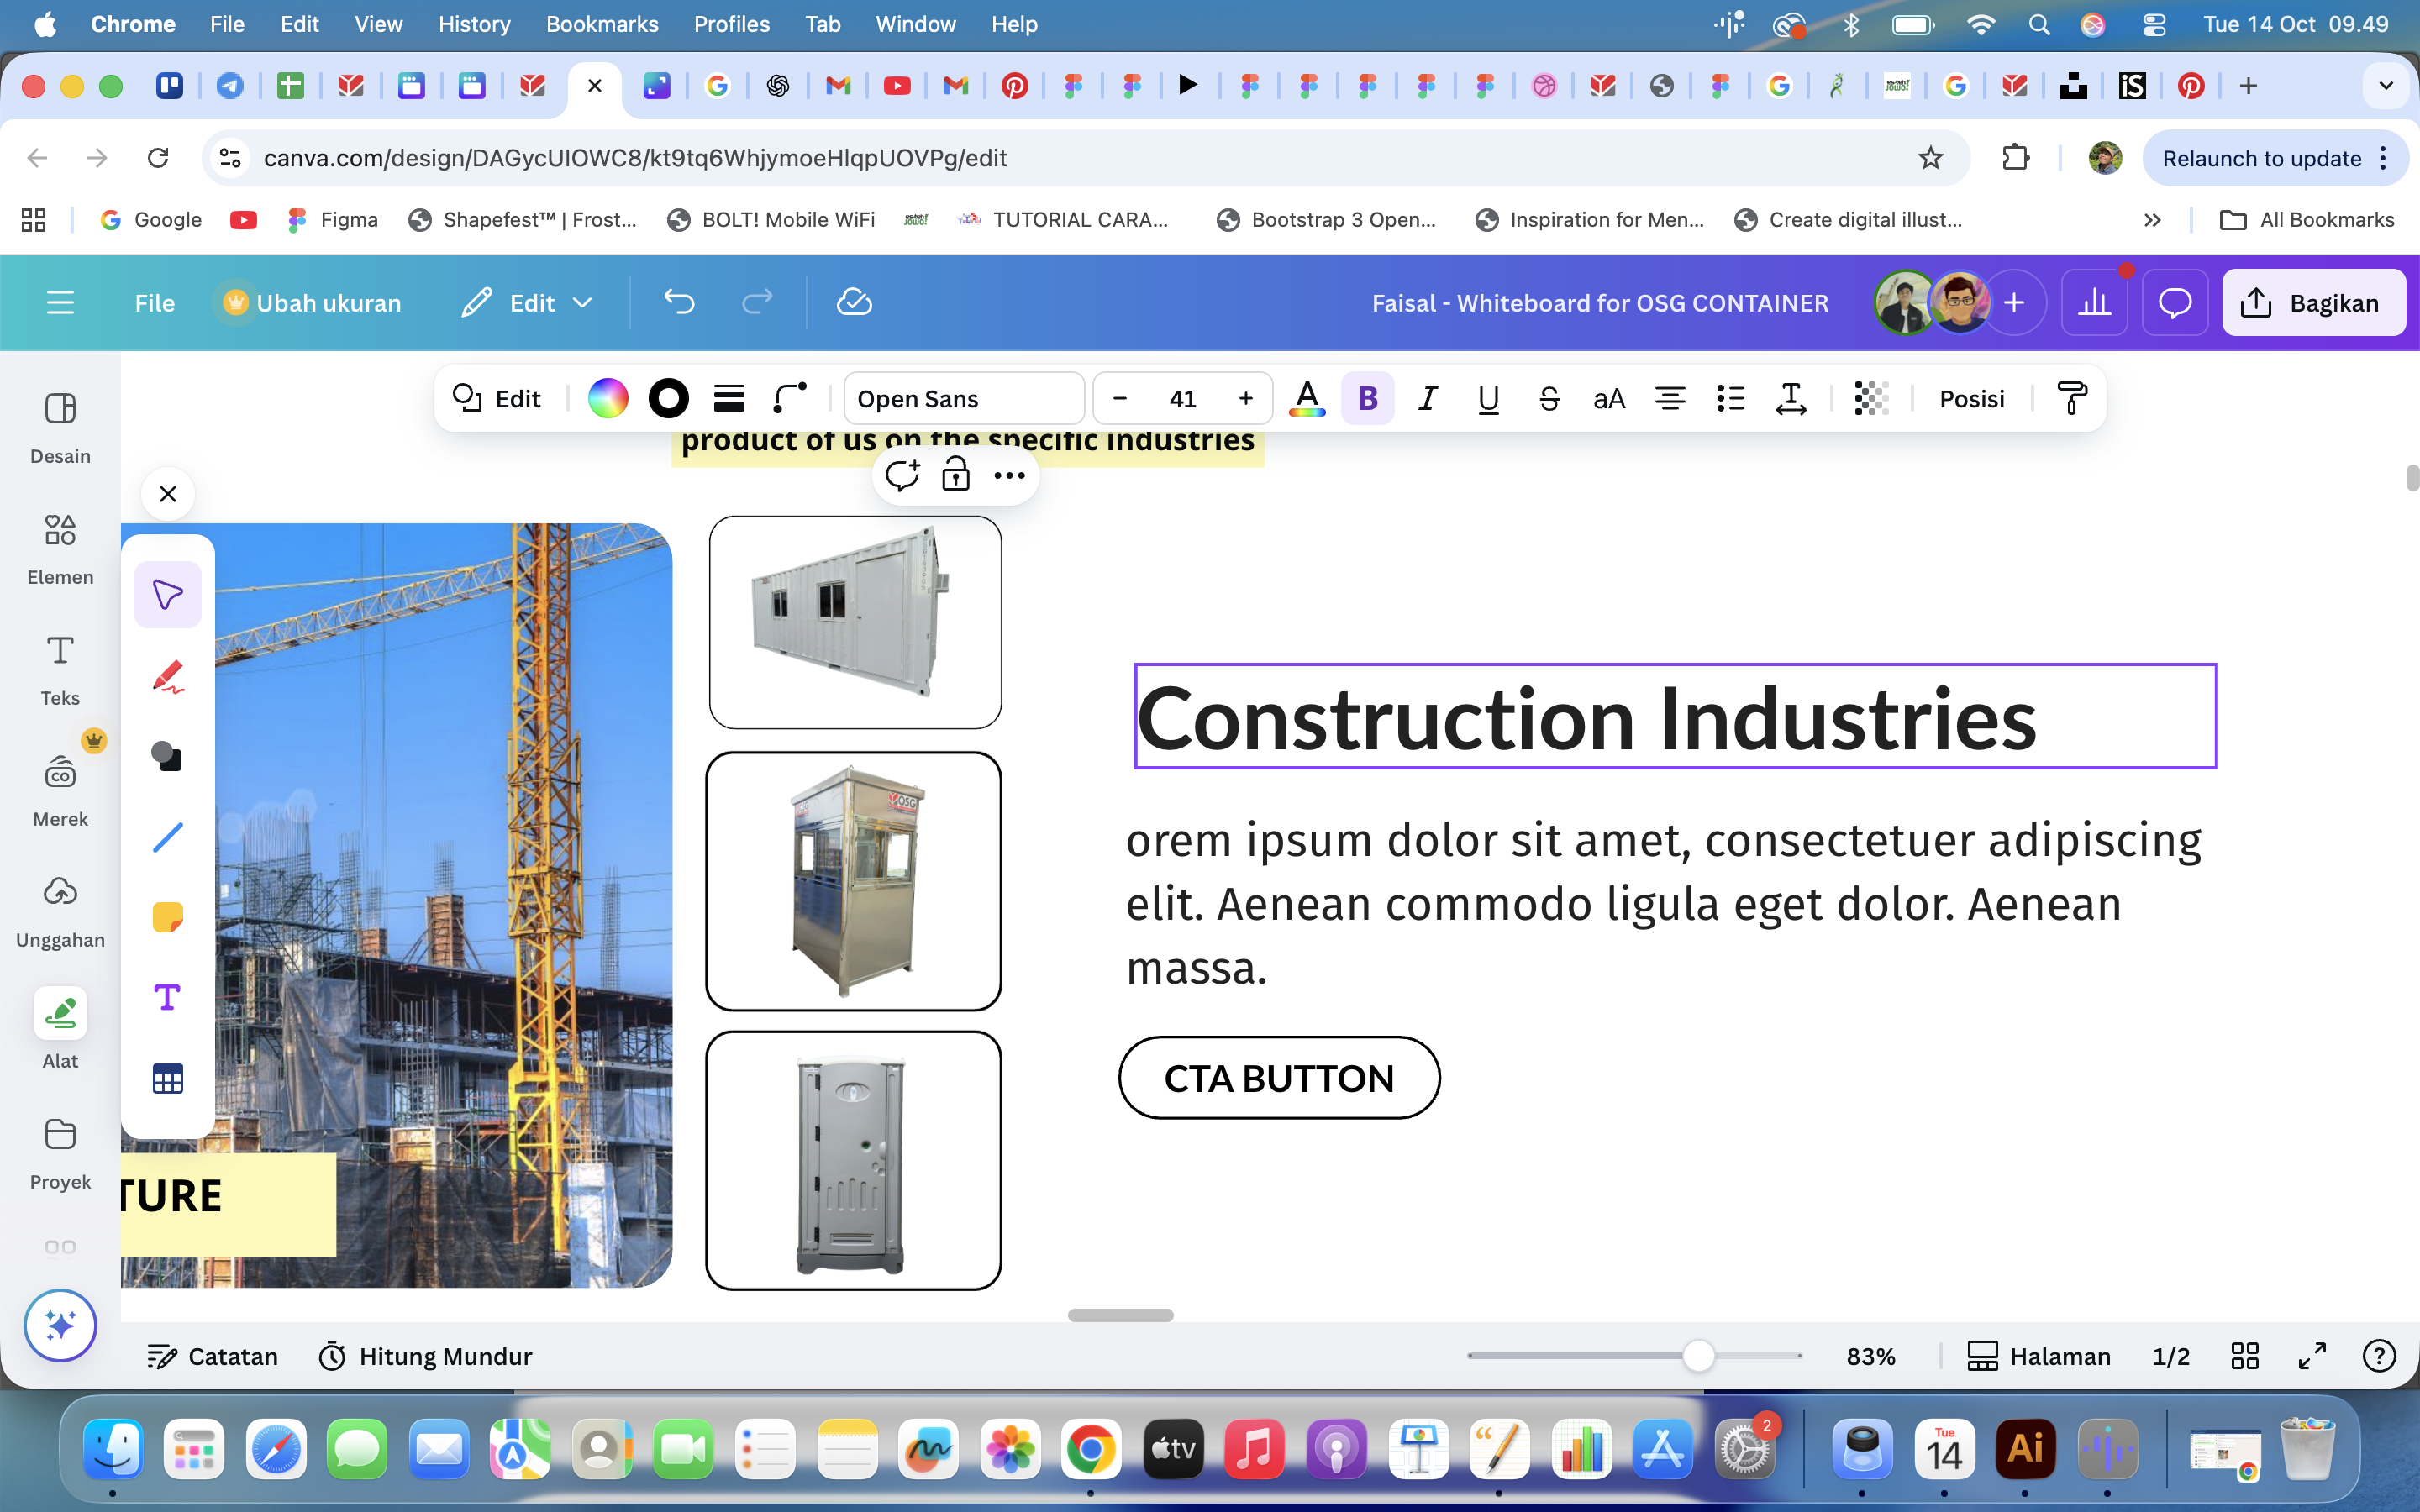Click the copy style paint roller
This screenshot has height=1512, width=2420.
(x=2072, y=399)
